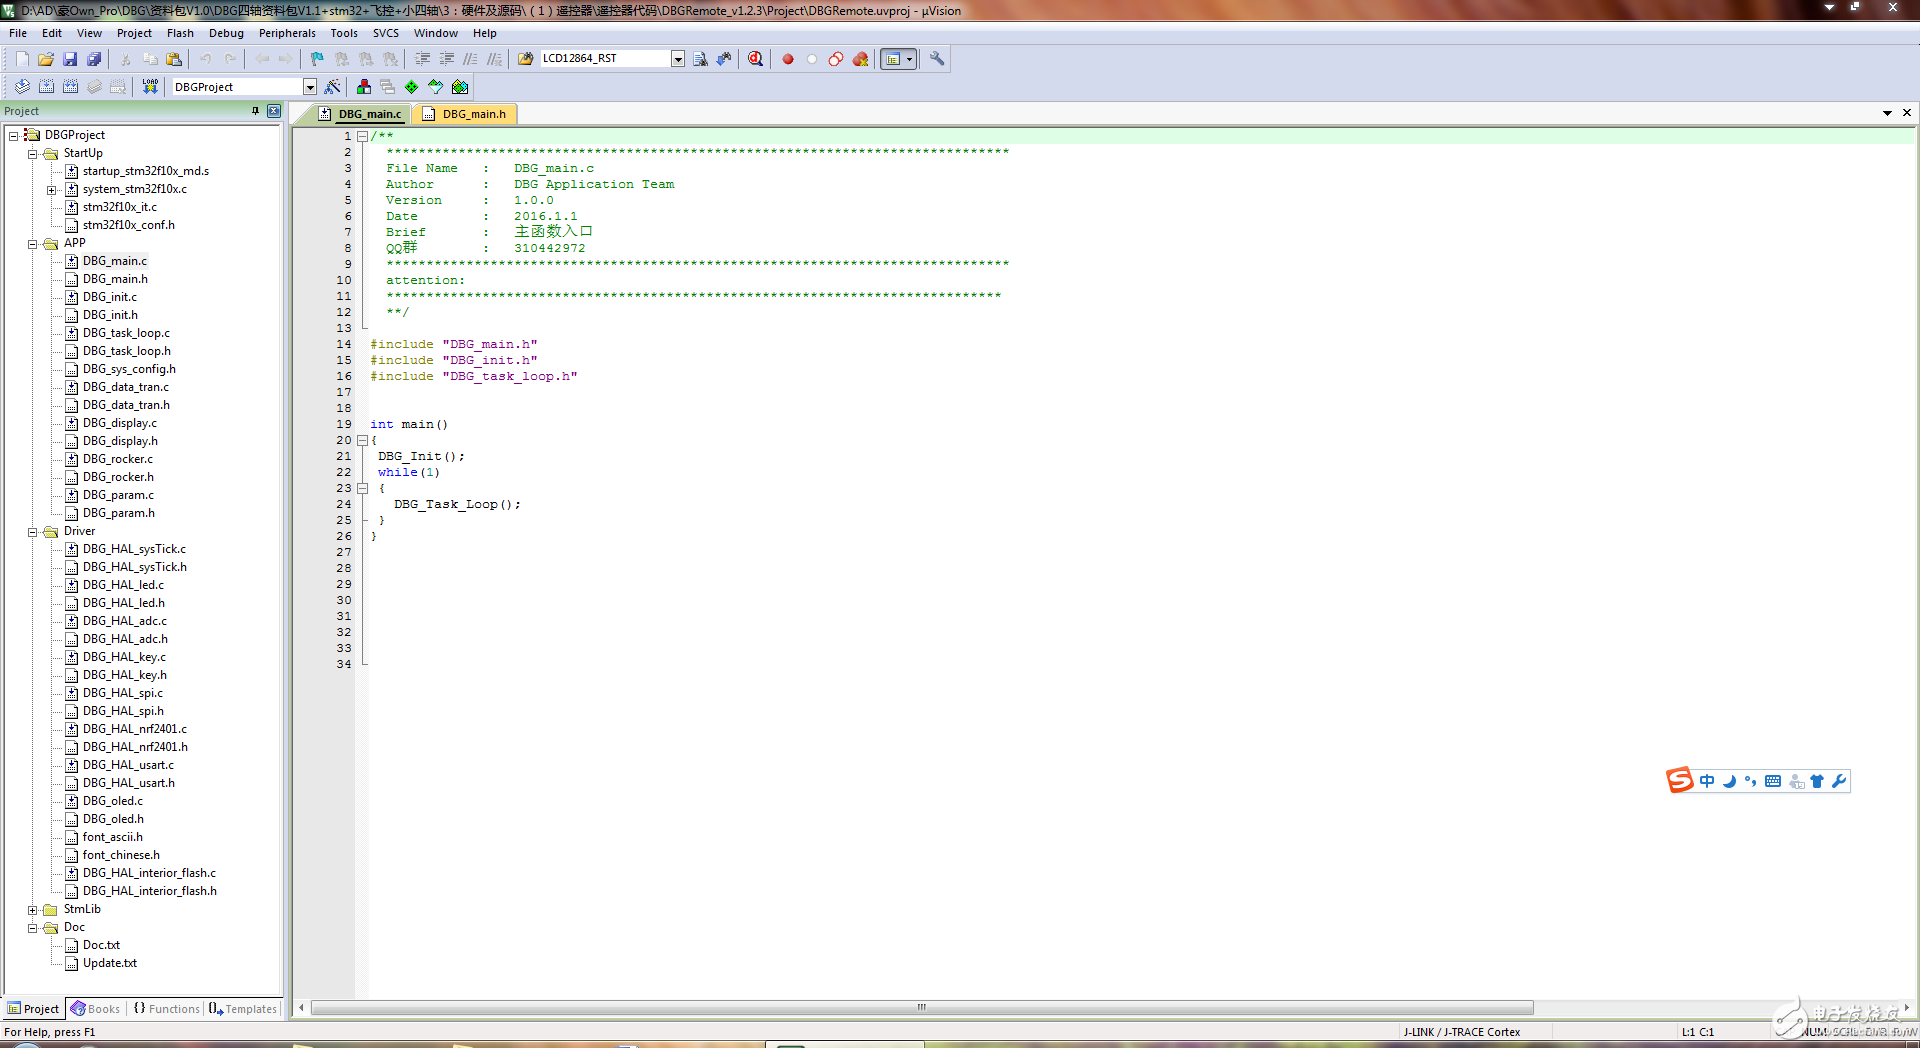Toggle Sogou input Chinese/English mode
This screenshot has width=1920, height=1048.
[x=1707, y=781]
